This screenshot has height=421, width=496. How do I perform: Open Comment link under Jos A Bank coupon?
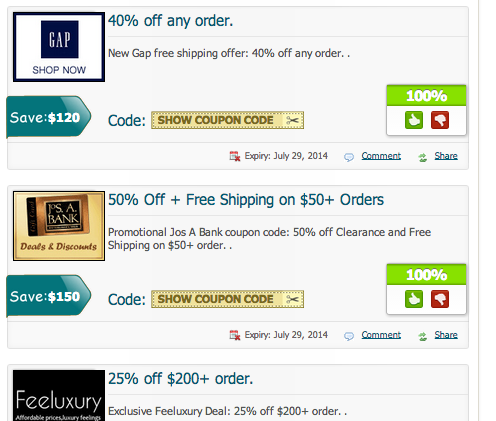(x=381, y=335)
